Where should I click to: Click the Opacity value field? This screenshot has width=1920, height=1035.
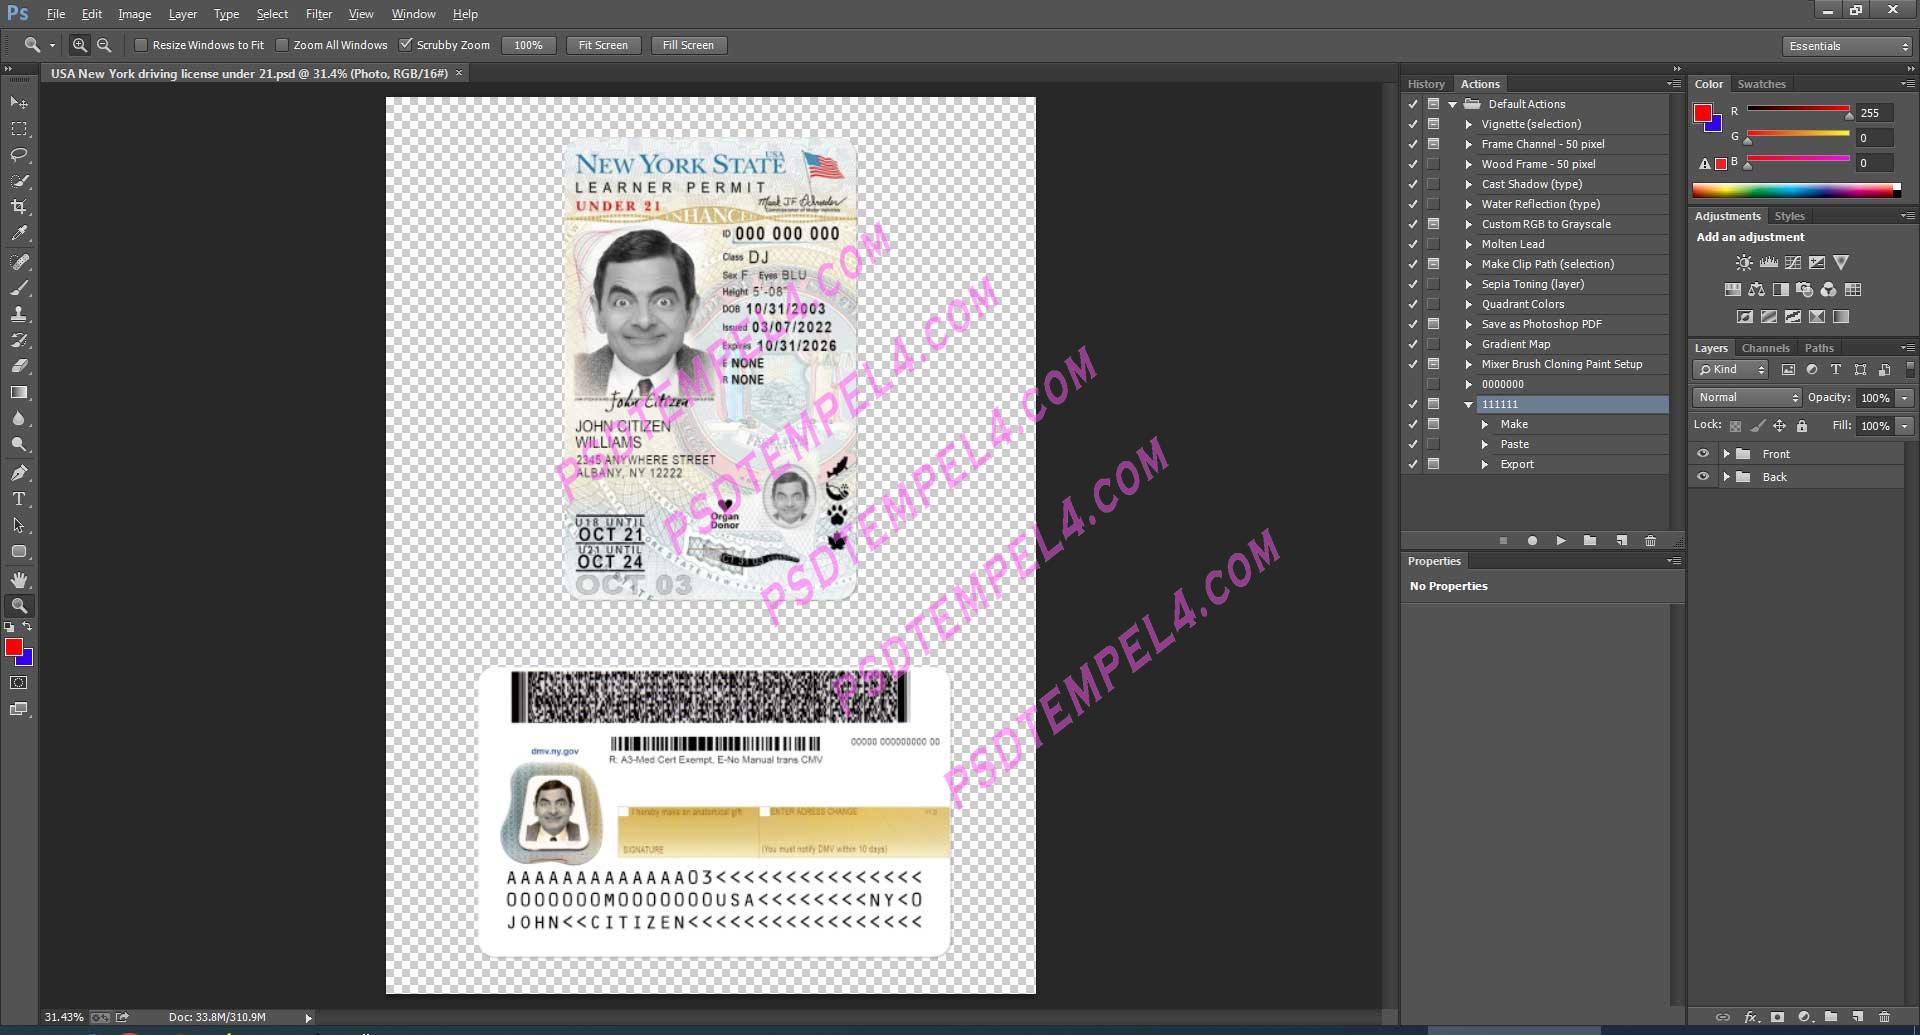tap(1877, 397)
